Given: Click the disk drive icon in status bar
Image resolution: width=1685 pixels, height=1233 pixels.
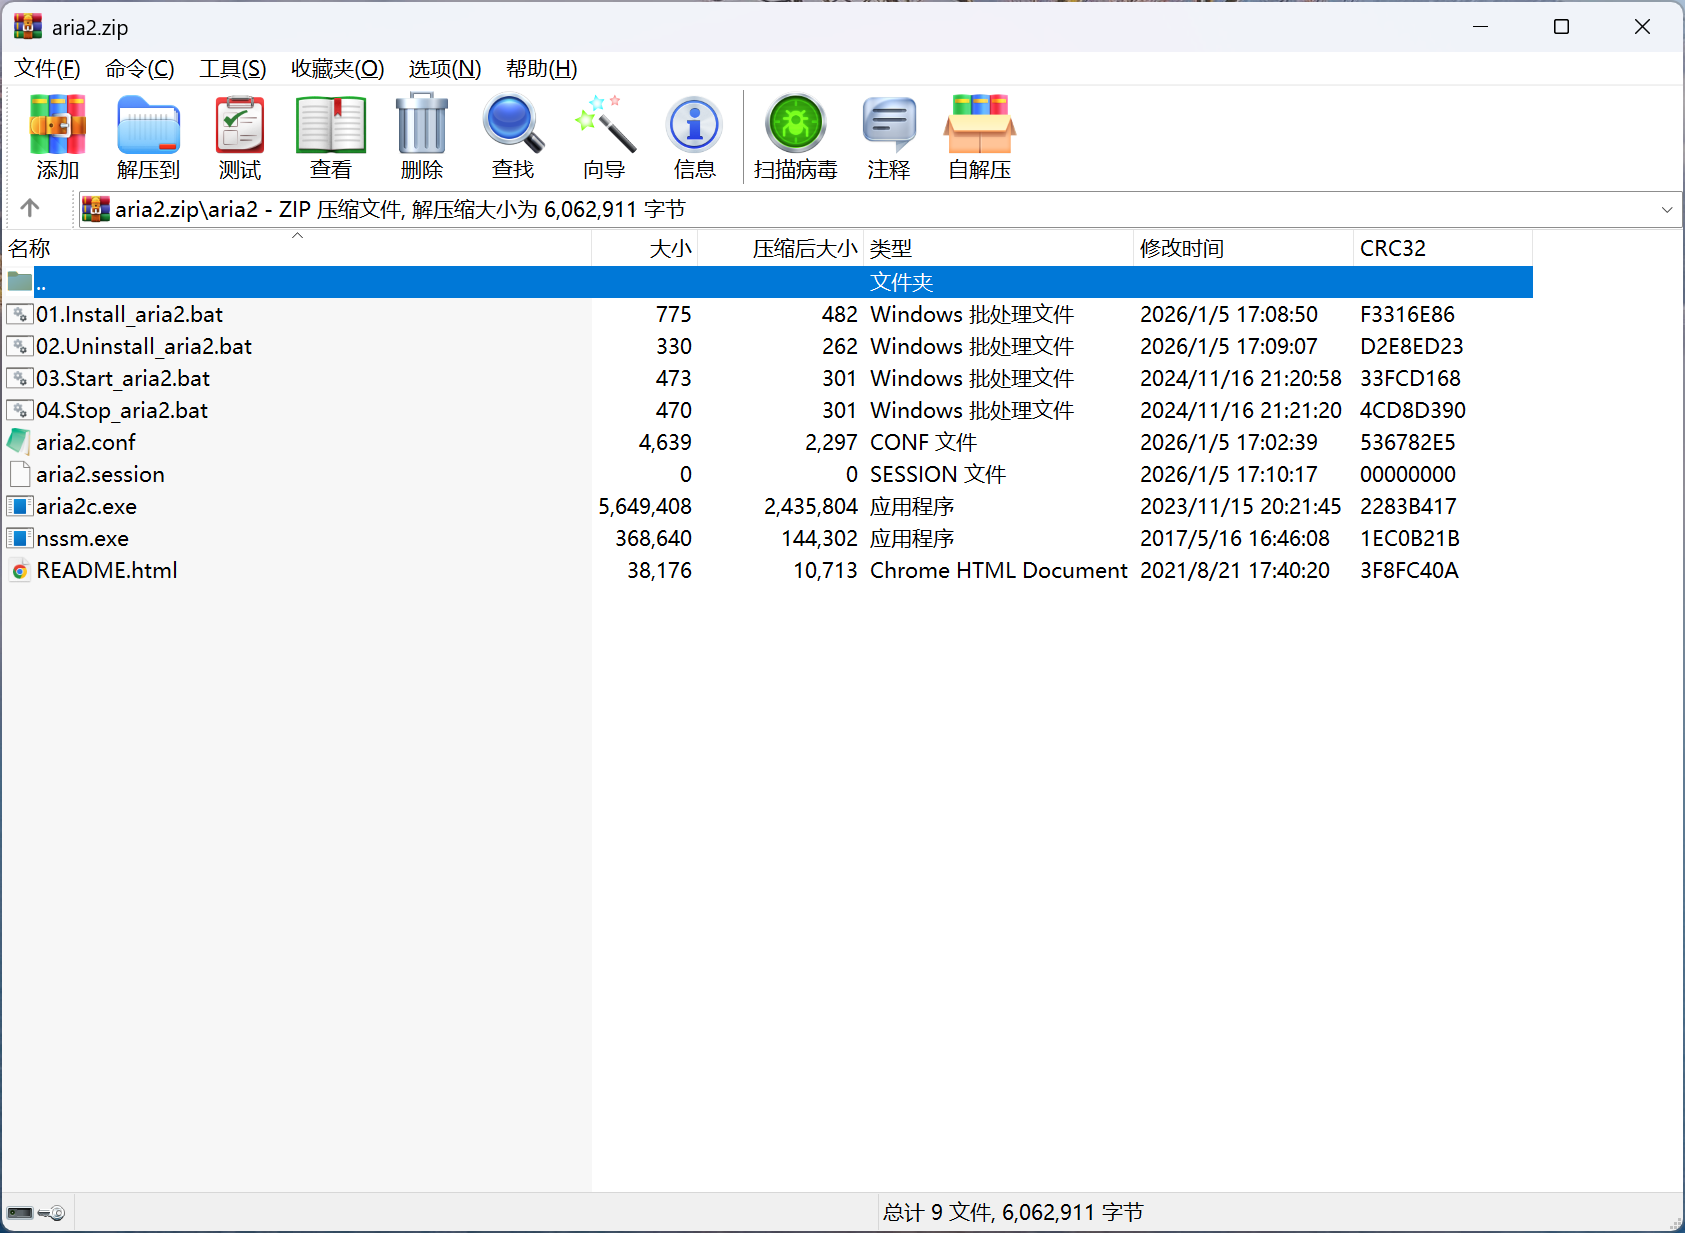Looking at the screenshot, I should [20, 1213].
